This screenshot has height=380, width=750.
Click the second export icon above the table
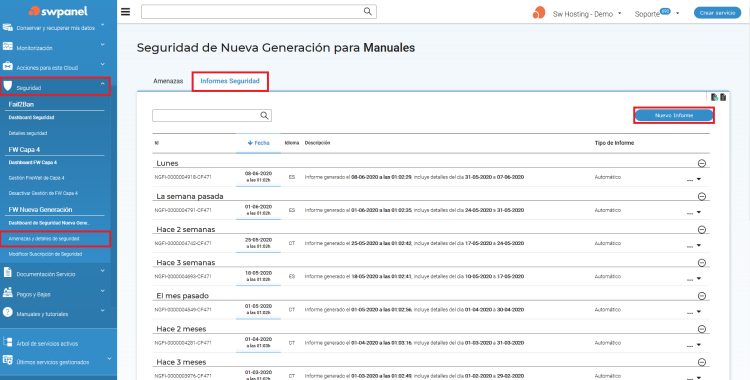pyautogui.click(x=723, y=97)
